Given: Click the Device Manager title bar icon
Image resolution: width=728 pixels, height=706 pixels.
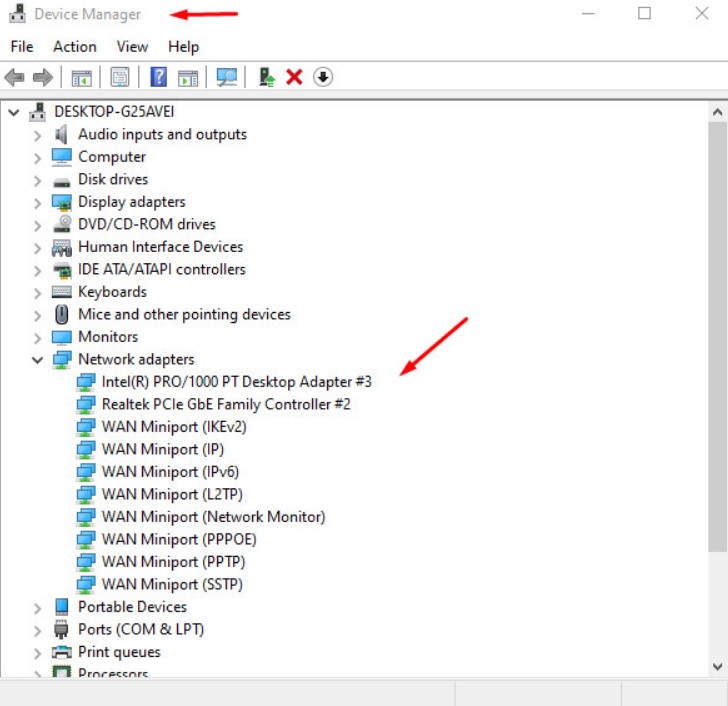Looking at the screenshot, I should pyautogui.click(x=18, y=13).
